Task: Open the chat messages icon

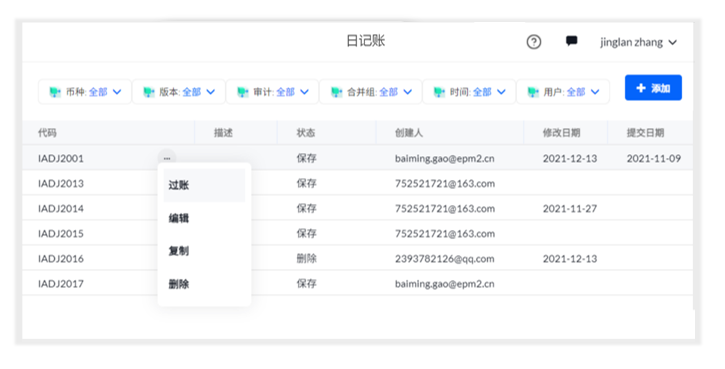Action: point(571,41)
